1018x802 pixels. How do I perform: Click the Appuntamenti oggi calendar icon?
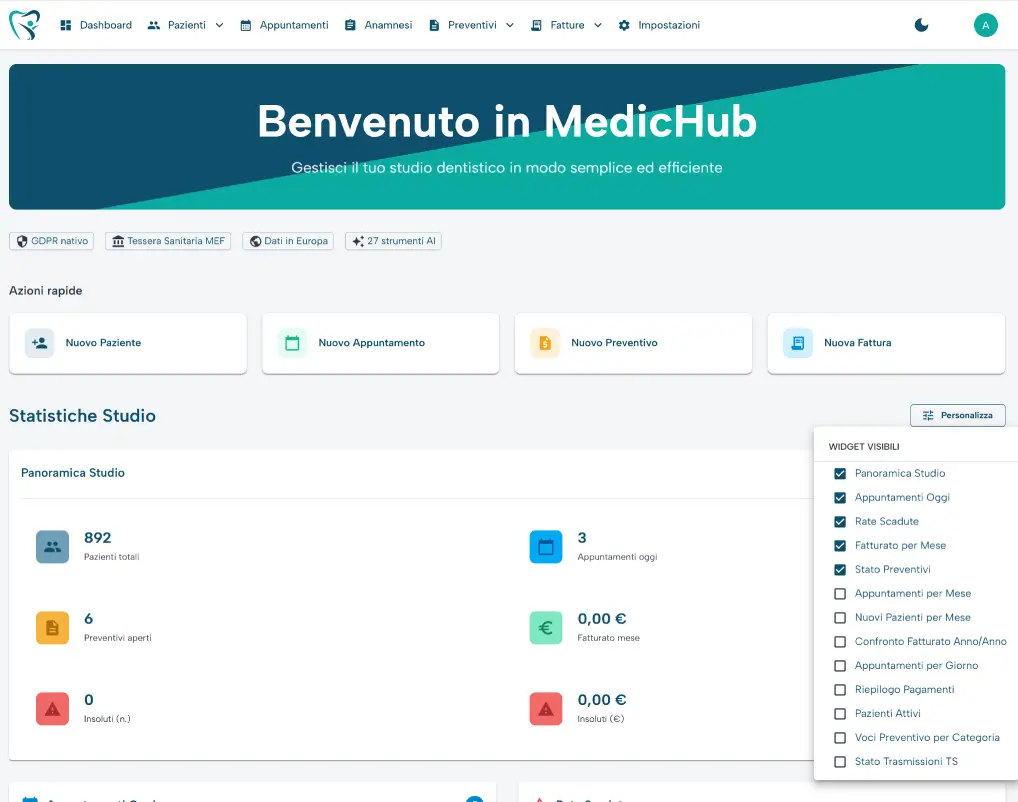pyautogui.click(x=546, y=547)
